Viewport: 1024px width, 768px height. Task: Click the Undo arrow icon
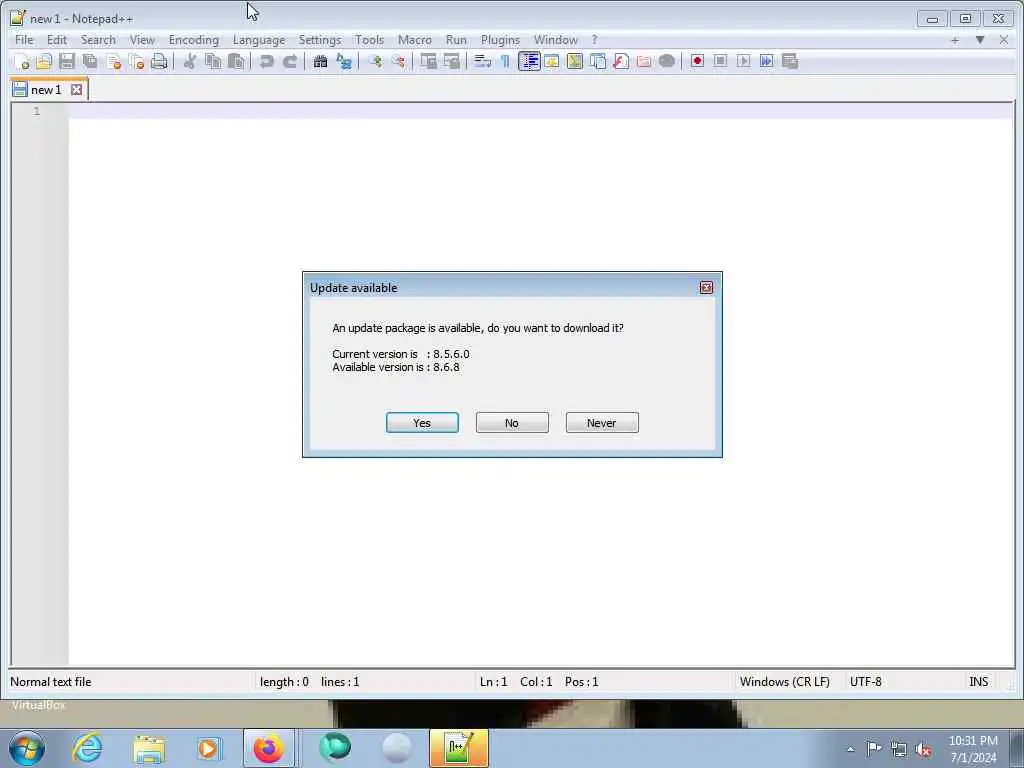(266, 61)
